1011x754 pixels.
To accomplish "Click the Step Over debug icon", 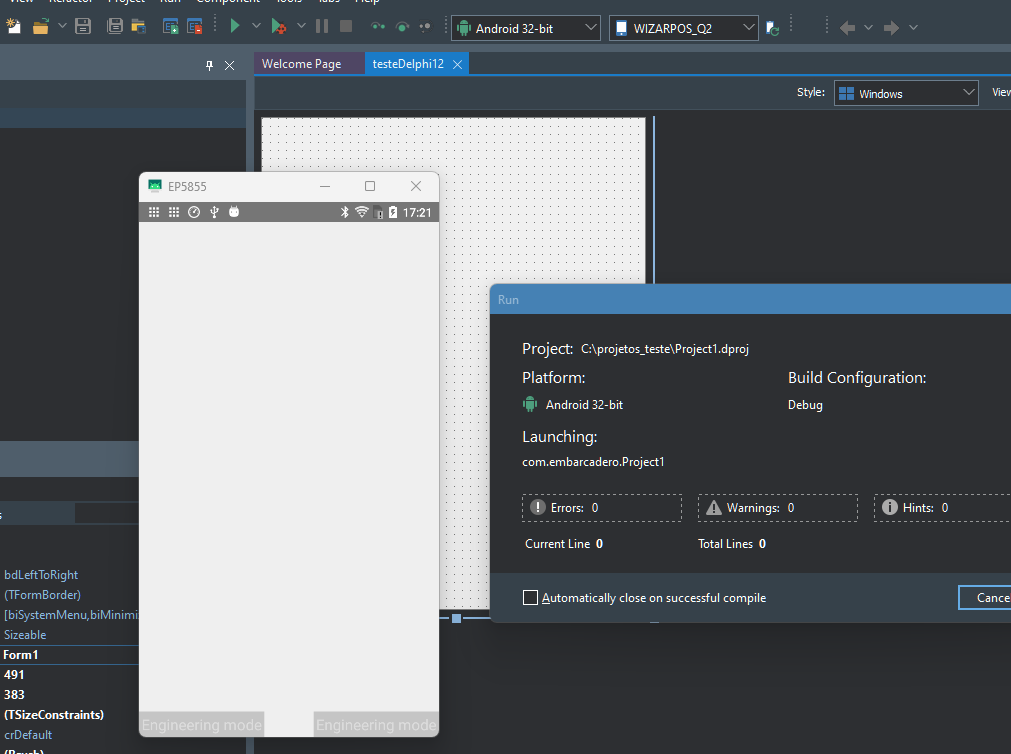I will (402, 26).
